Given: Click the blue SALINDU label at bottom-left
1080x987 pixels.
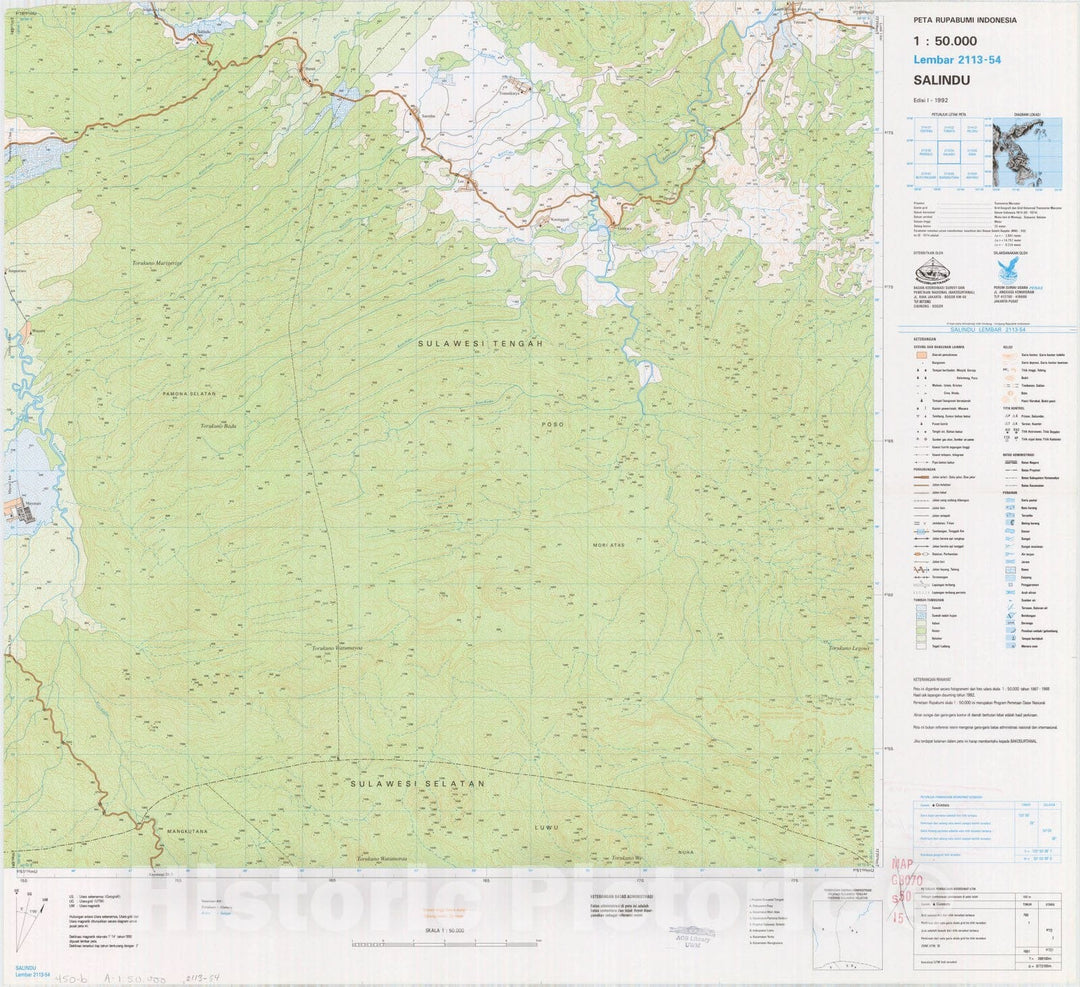Looking at the screenshot, I should [26, 969].
